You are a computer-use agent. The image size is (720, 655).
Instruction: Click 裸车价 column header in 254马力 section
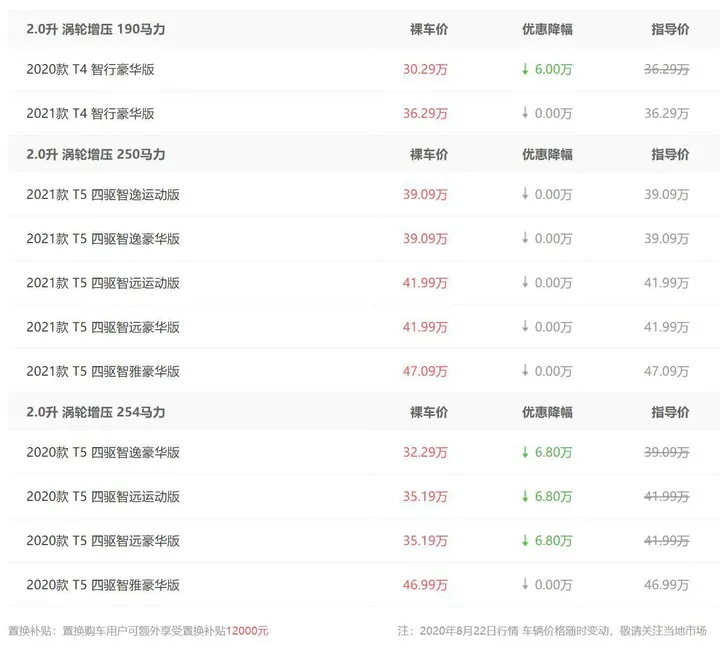pyautogui.click(x=429, y=412)
